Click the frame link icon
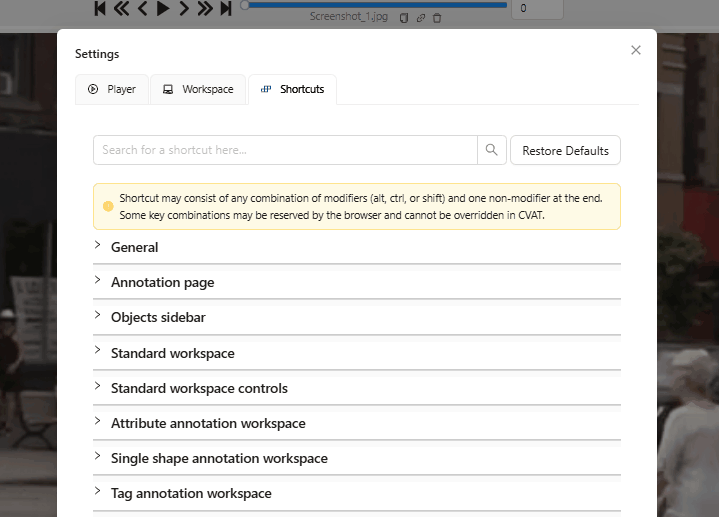 [x=420, y=18]
